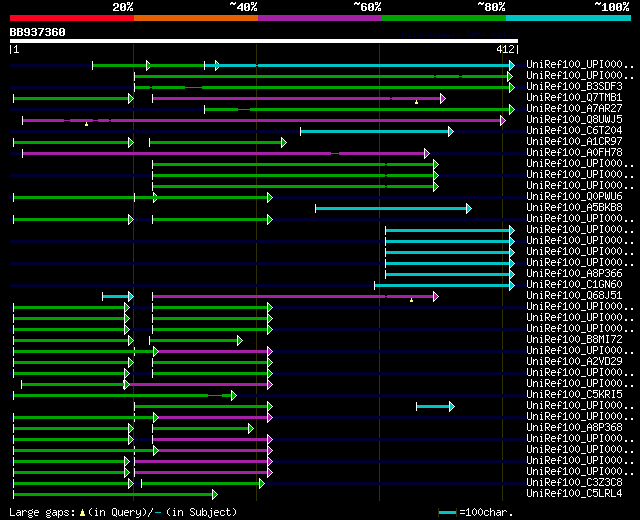Select the UniRef100_Q0PWU6 label
This screenshot has width=640, height=520.
[574, 197]
